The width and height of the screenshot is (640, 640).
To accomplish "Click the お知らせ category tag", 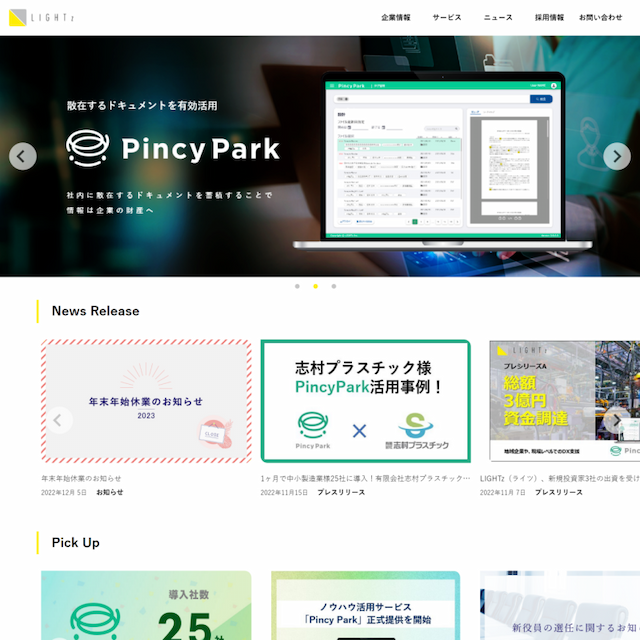I will 109,492.
